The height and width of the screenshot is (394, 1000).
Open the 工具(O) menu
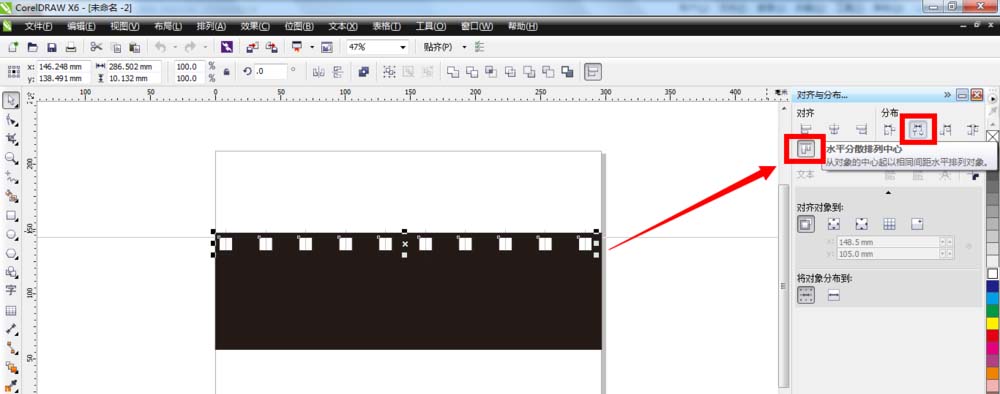[430, 27]
